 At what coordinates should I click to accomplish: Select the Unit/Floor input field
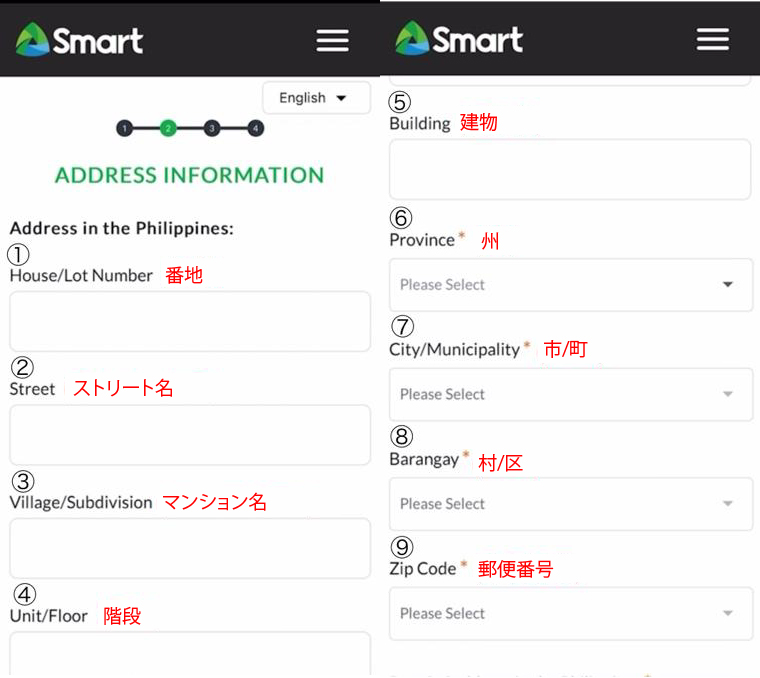pyautogui.click(x=190, y=655)
